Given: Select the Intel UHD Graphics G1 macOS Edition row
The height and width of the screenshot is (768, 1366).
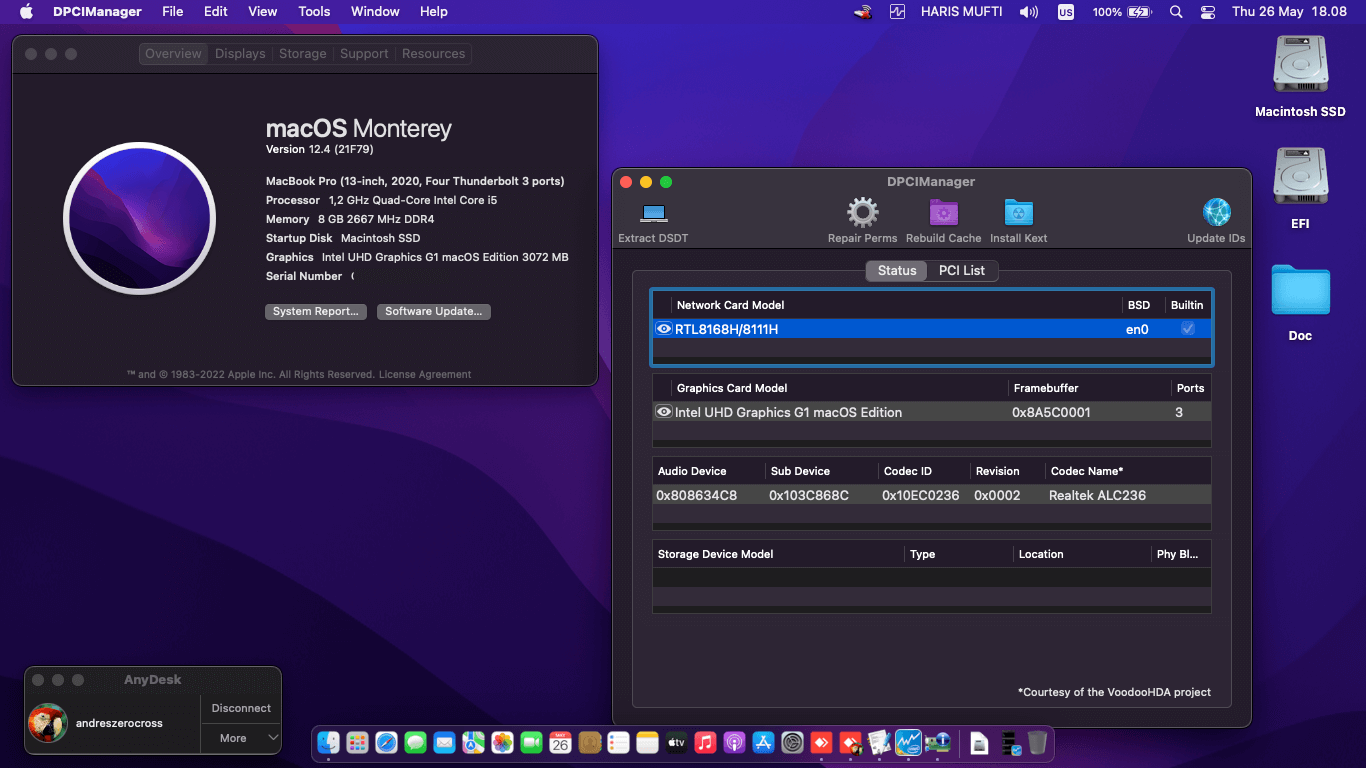Looking at the screenshot, I should click(x=932, y=412).
